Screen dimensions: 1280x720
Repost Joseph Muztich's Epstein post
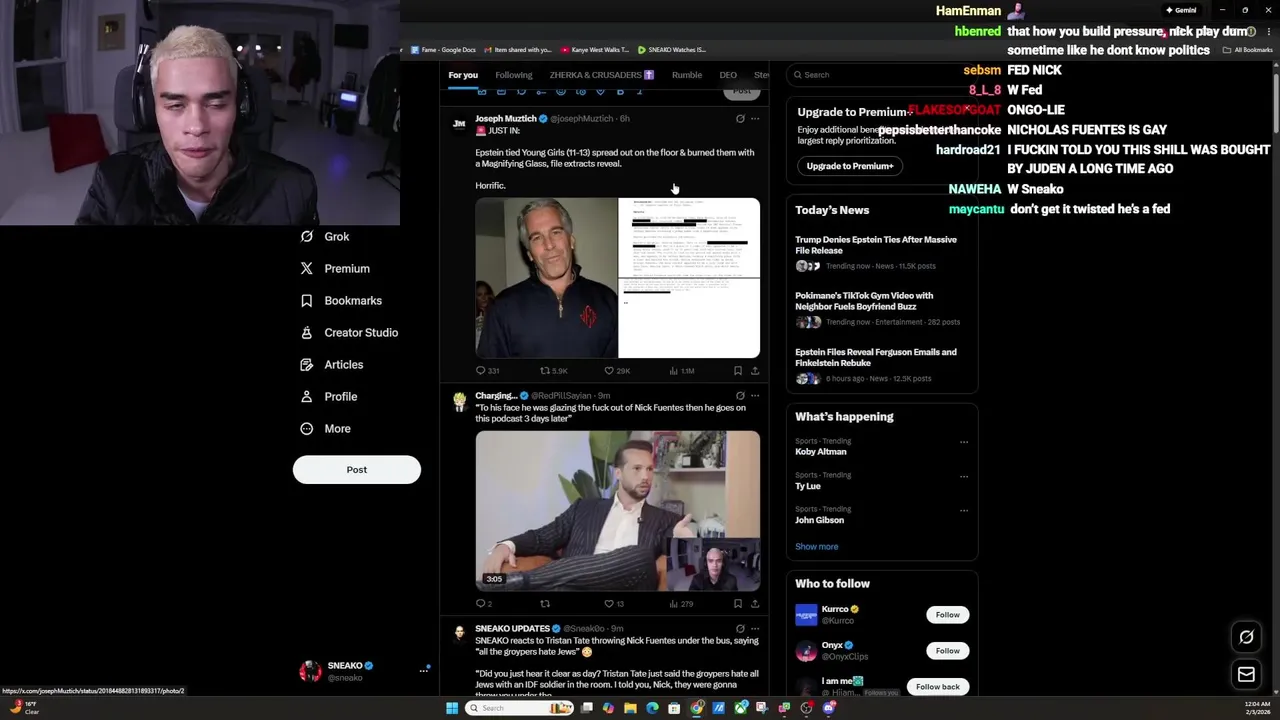[x=553, y=371]
